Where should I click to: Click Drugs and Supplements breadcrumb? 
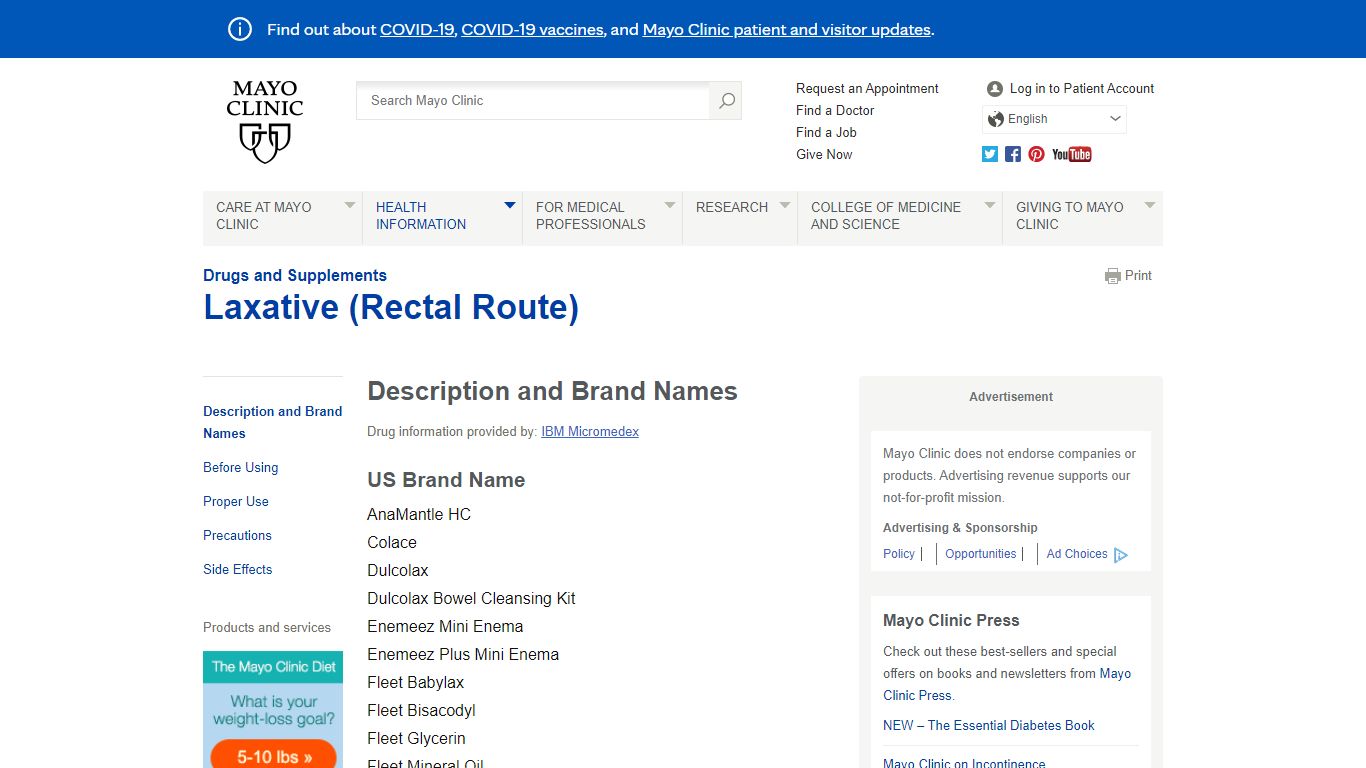[x=295, y=276]
